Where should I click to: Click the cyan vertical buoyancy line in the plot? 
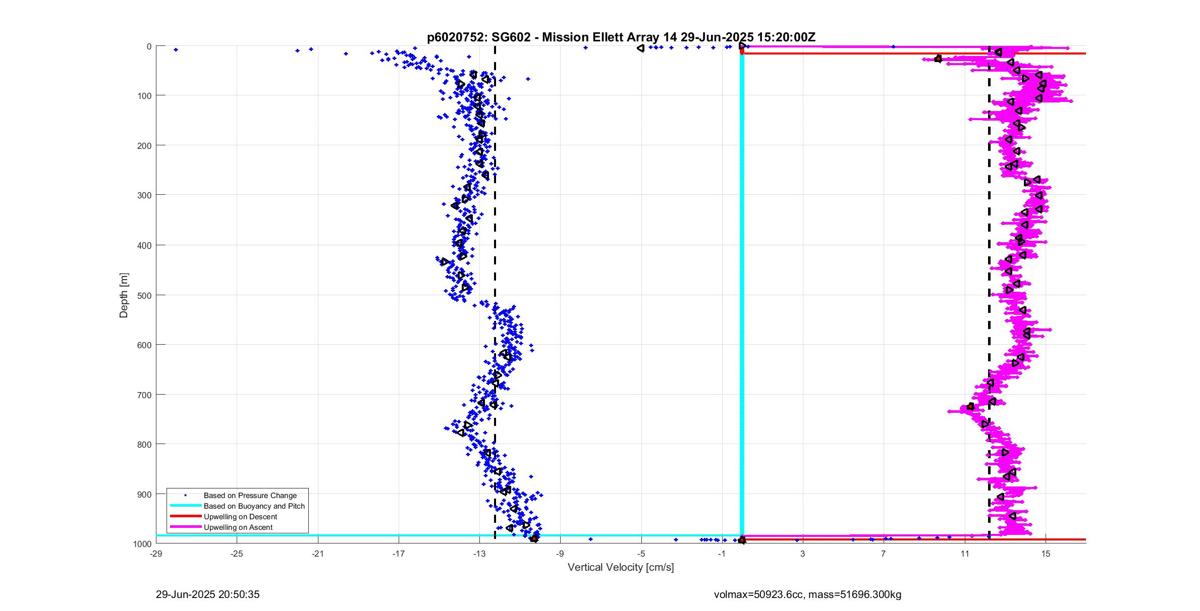click(x=741, y=290)
